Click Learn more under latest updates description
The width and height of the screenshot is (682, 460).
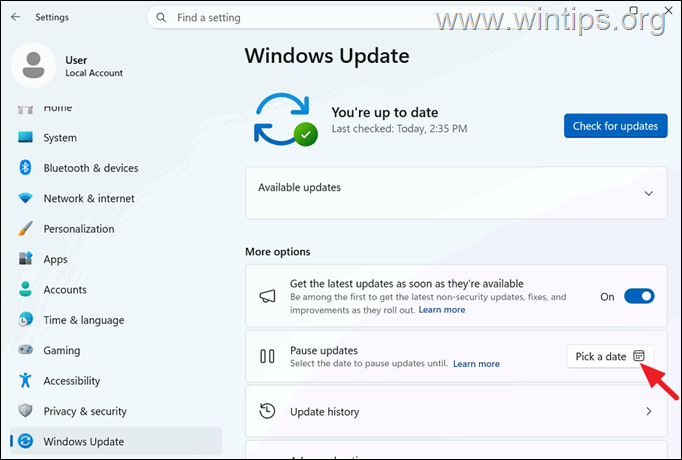click(x=442, y=310)
